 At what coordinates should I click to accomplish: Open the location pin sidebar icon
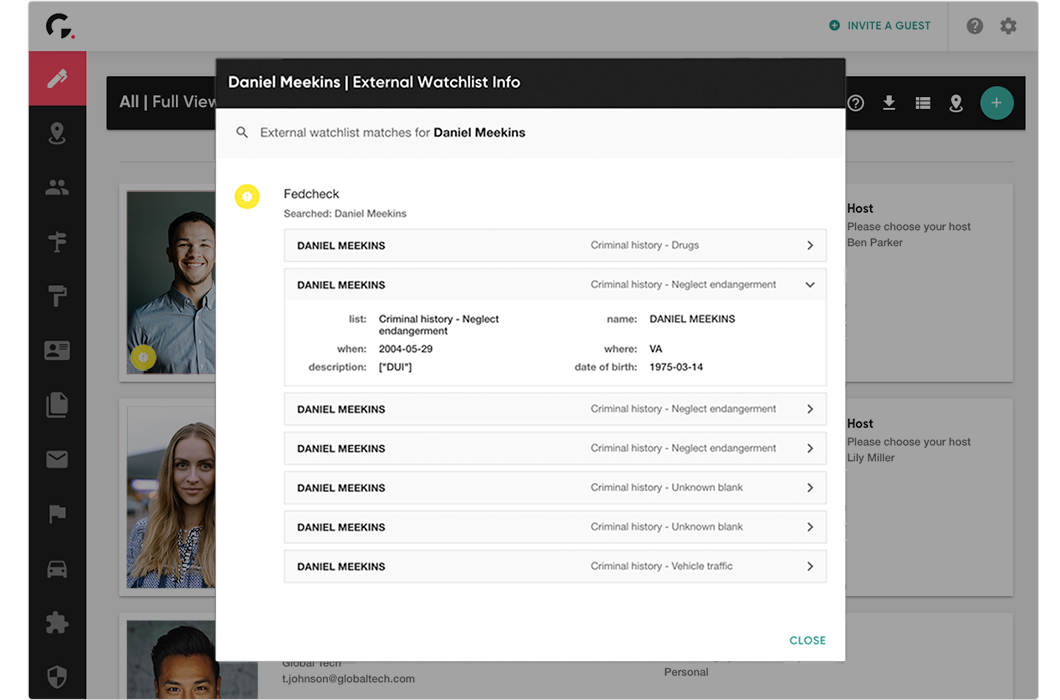point(57,133)
